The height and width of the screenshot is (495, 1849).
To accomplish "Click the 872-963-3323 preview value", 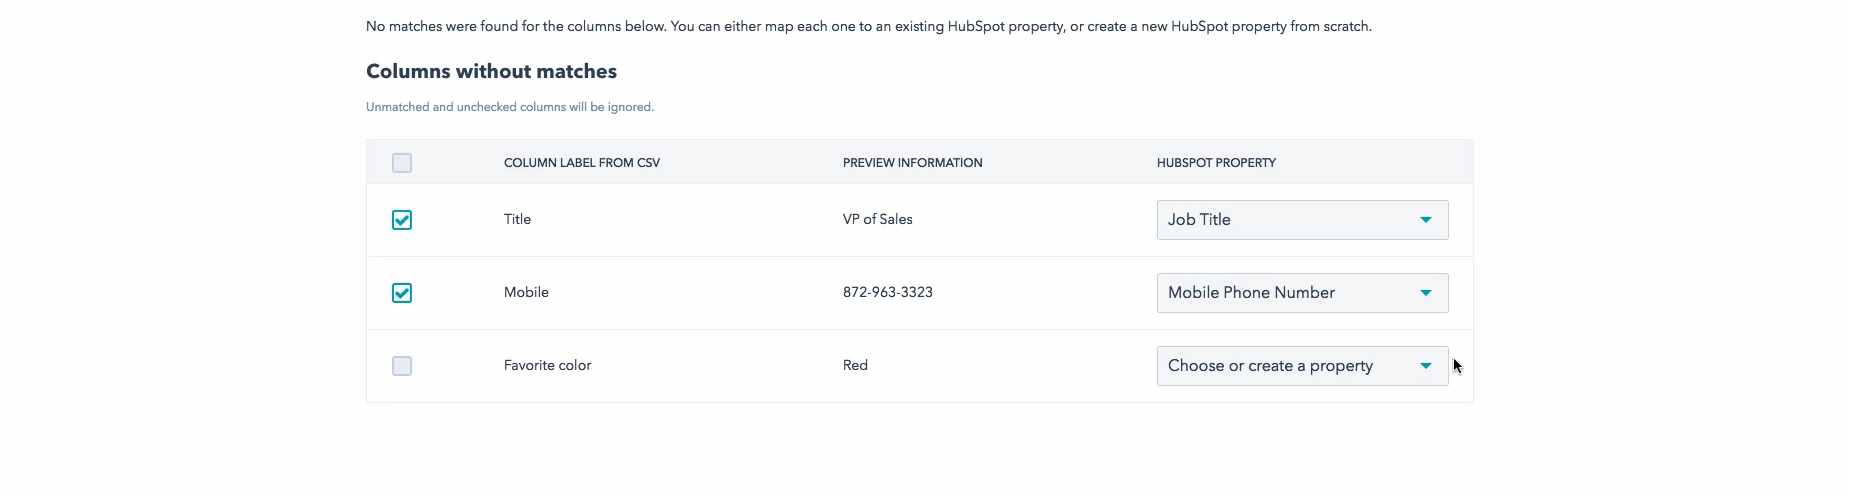I will click(887, 293).
